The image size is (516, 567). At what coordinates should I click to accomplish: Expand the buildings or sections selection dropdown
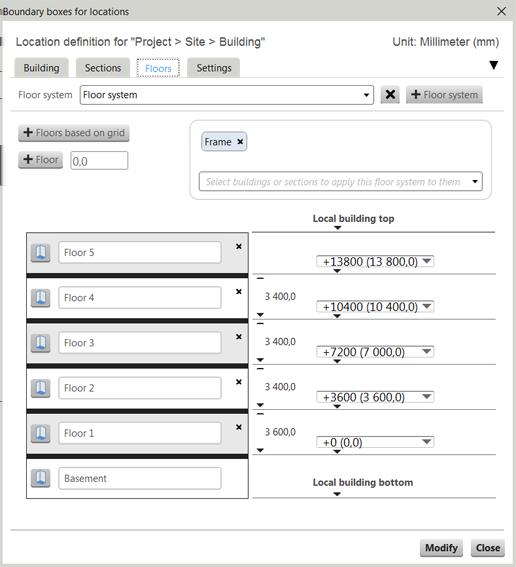coord(341,181)
